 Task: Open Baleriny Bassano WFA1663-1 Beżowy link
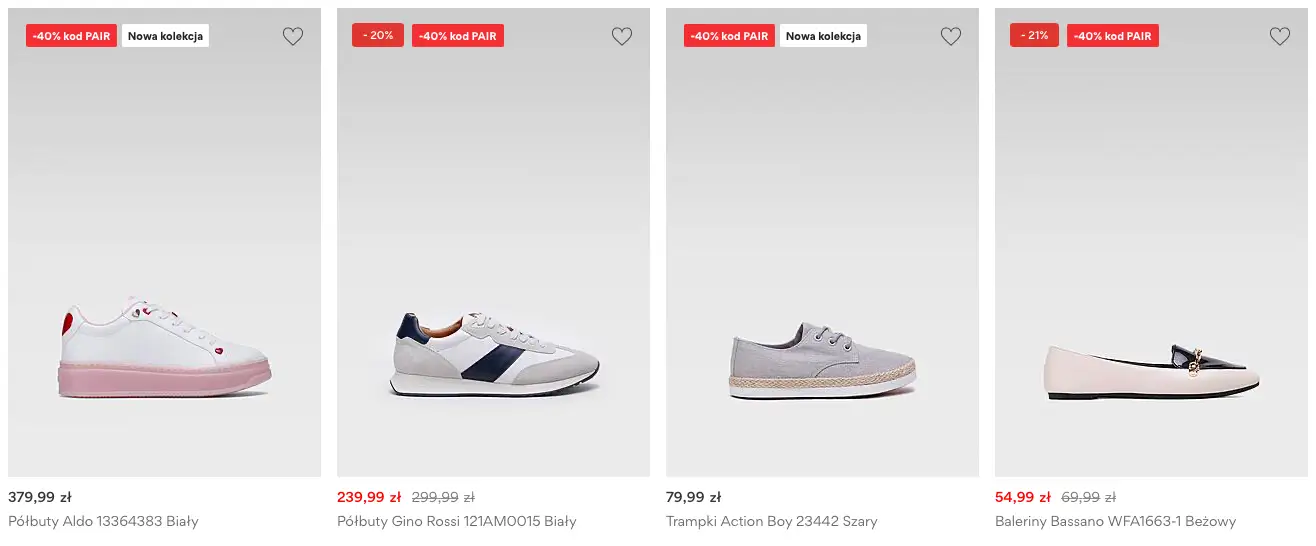click(1115, 521)
